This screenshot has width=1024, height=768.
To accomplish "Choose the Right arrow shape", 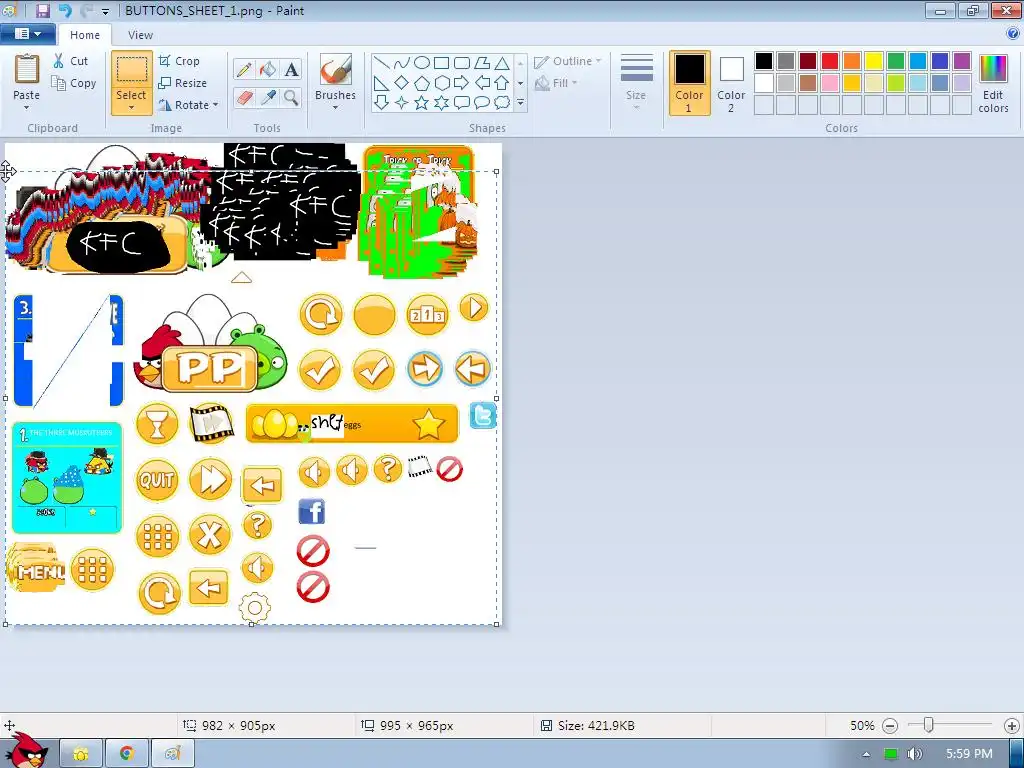I will tap(462, 83).
